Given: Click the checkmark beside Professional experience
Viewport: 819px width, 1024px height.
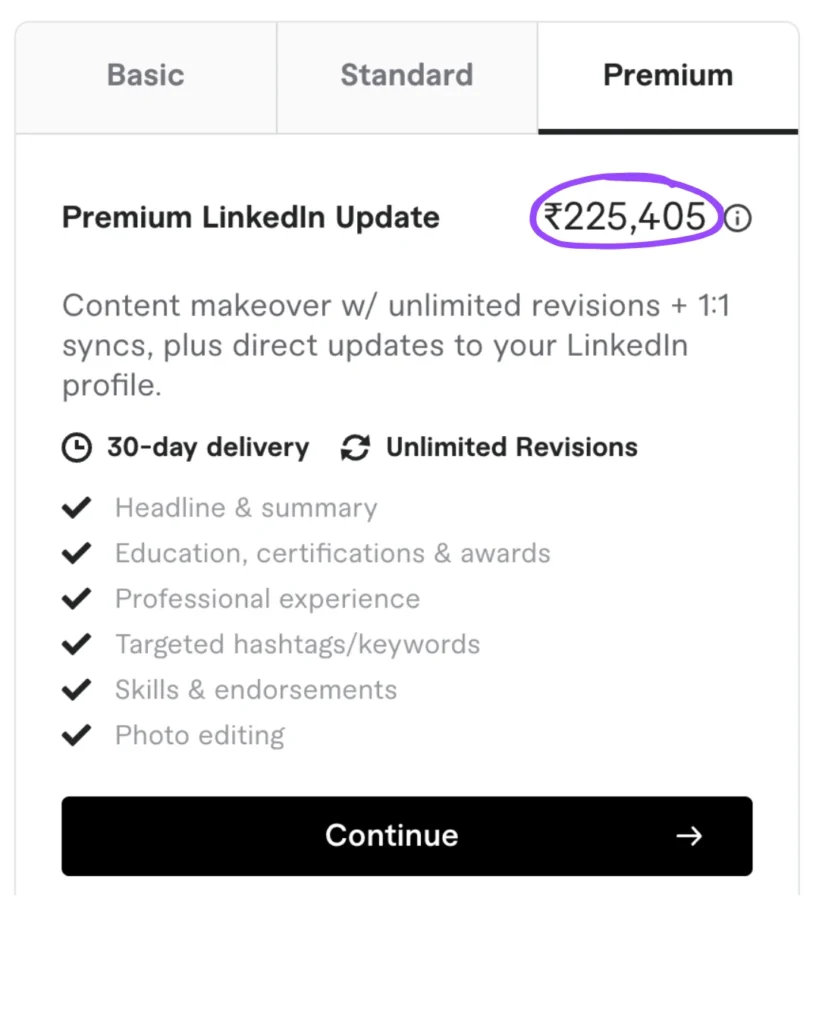Looking at the screenshot, I should pos(76,599).
